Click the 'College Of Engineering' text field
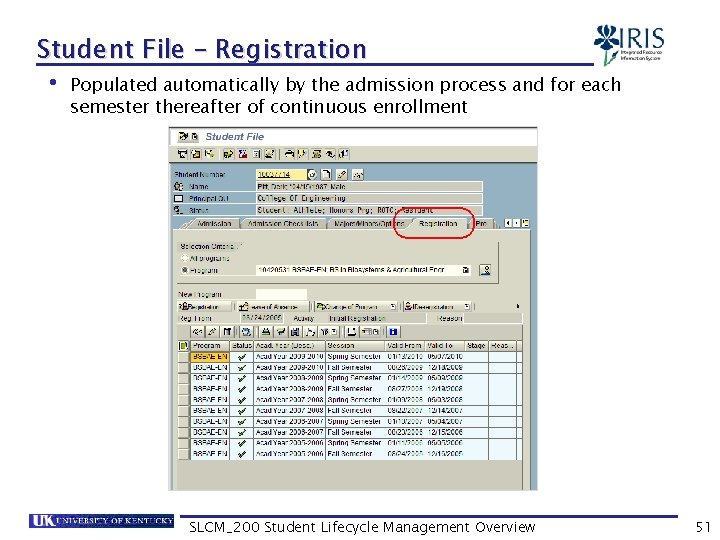Image resolution: width=720 pixels, height=540 pixels. click(x=369, y=198)
